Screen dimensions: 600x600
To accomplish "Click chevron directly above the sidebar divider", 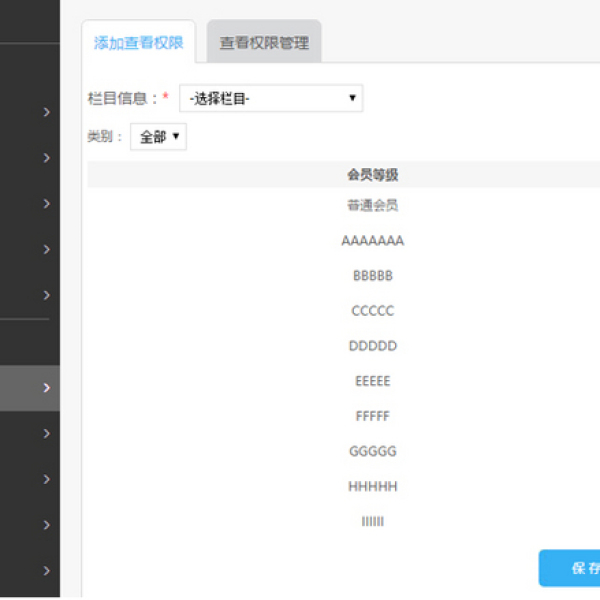I will coord(46,295).
